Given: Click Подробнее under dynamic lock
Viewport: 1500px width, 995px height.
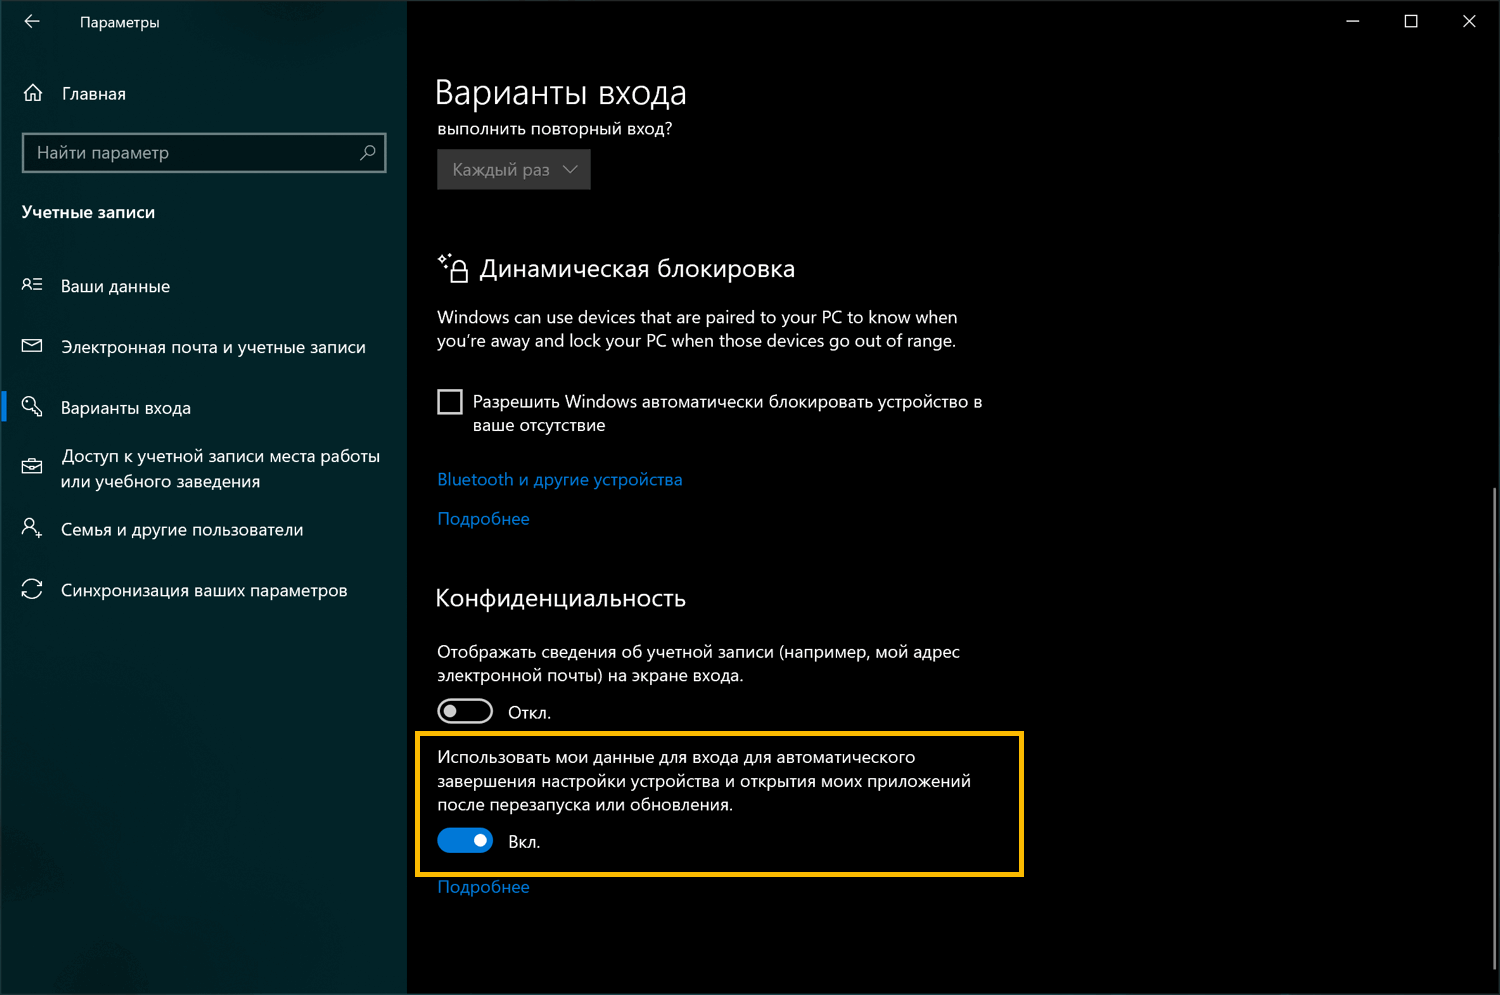Looking at the screenshot, I should 483,519.
